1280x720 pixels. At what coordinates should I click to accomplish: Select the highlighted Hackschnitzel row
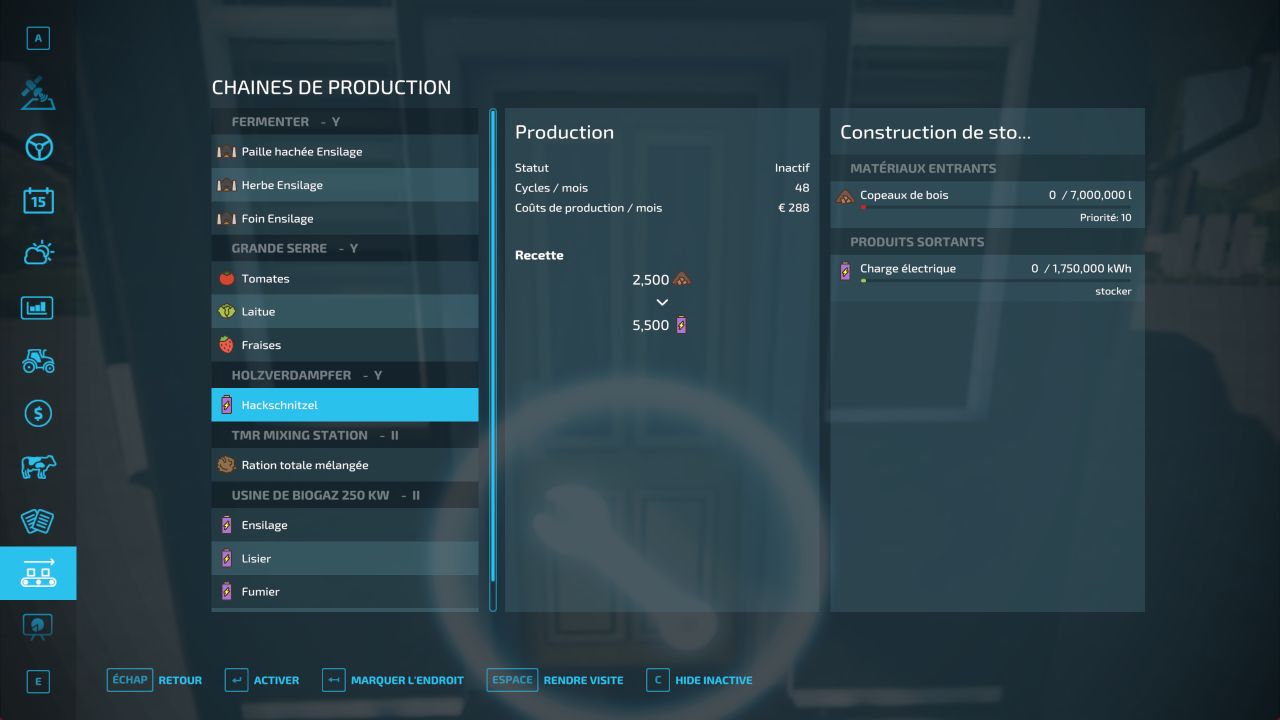pyautogui.click(x=345, y=405)
